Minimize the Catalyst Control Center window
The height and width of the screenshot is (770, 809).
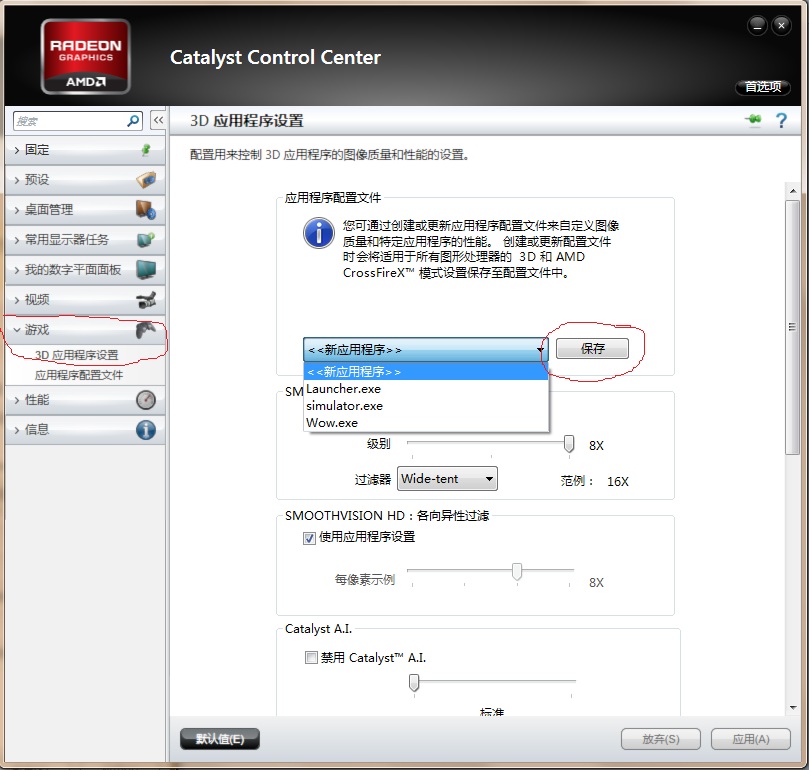(x=757, y=25)
